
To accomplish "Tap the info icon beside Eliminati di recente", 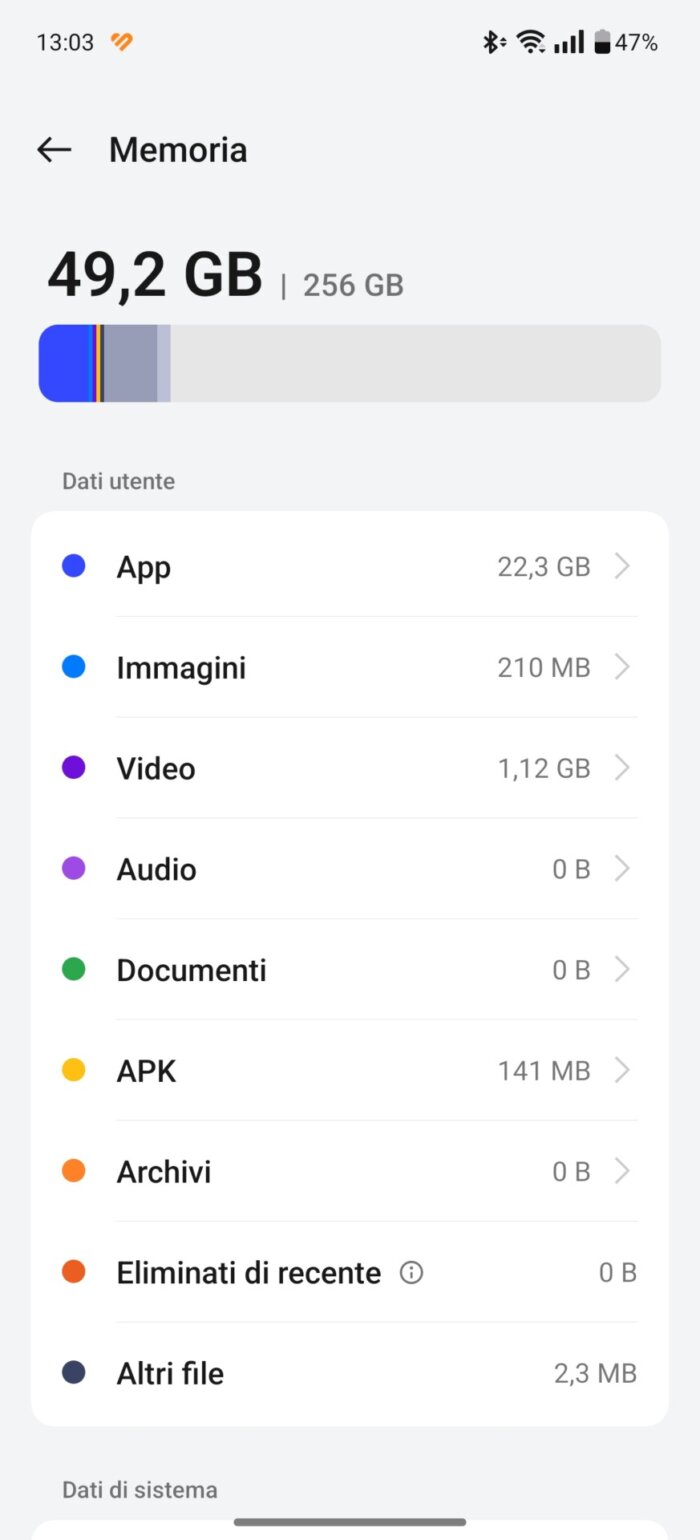I will tap(411, 1273).
